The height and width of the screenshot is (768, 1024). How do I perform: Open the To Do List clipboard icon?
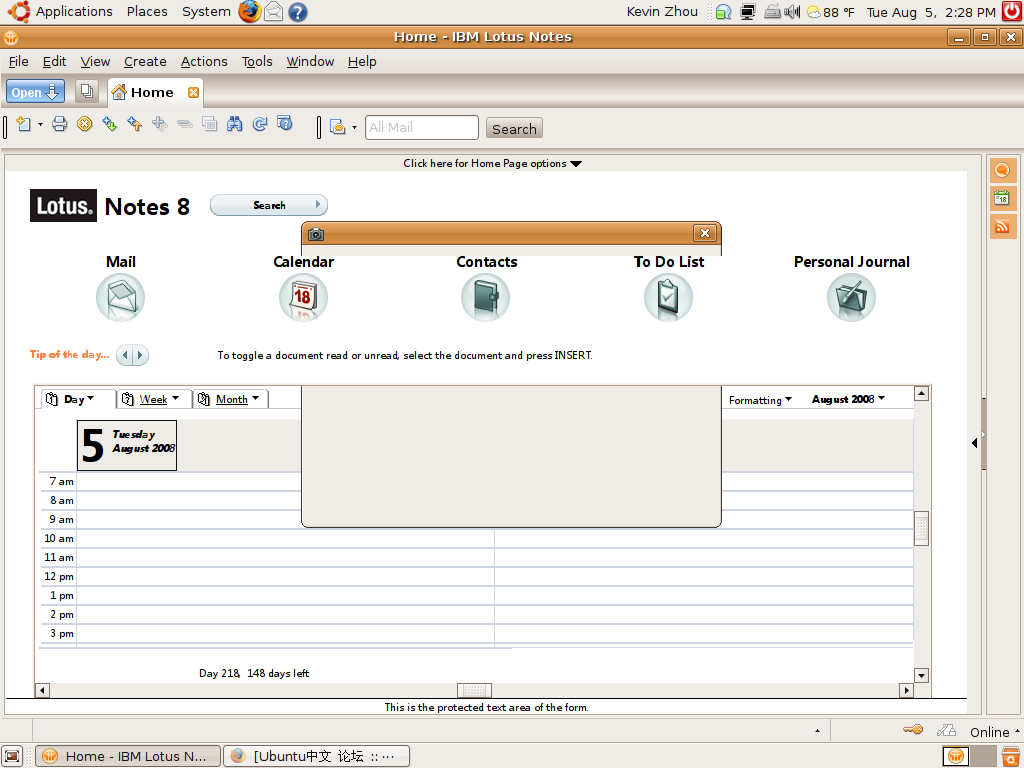tap(668, 297)
